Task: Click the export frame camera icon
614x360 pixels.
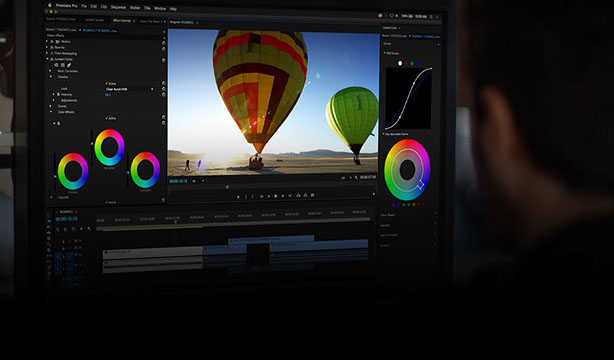Action: click(312, 195)
